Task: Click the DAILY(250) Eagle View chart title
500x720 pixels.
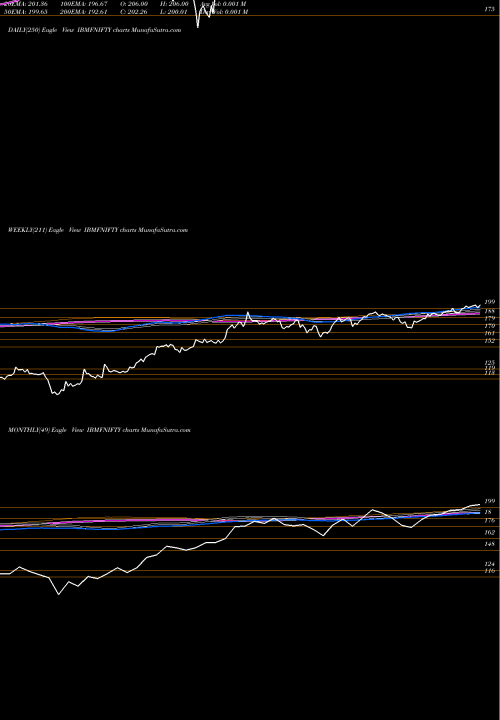Action: 95,30
